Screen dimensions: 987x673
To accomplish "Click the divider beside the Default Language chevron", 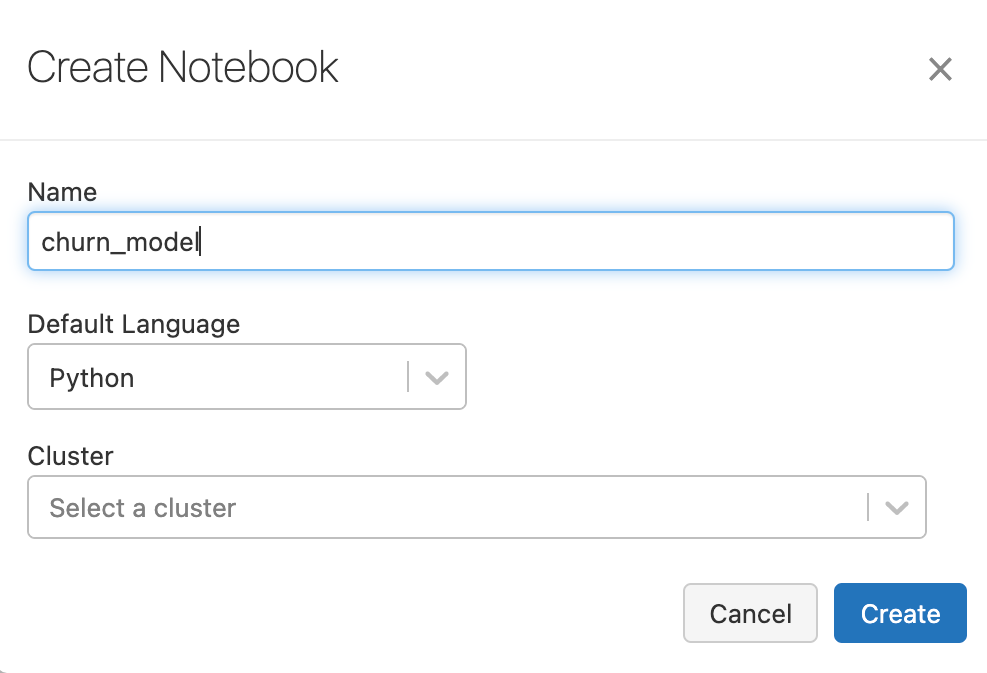I will (408, 378).
